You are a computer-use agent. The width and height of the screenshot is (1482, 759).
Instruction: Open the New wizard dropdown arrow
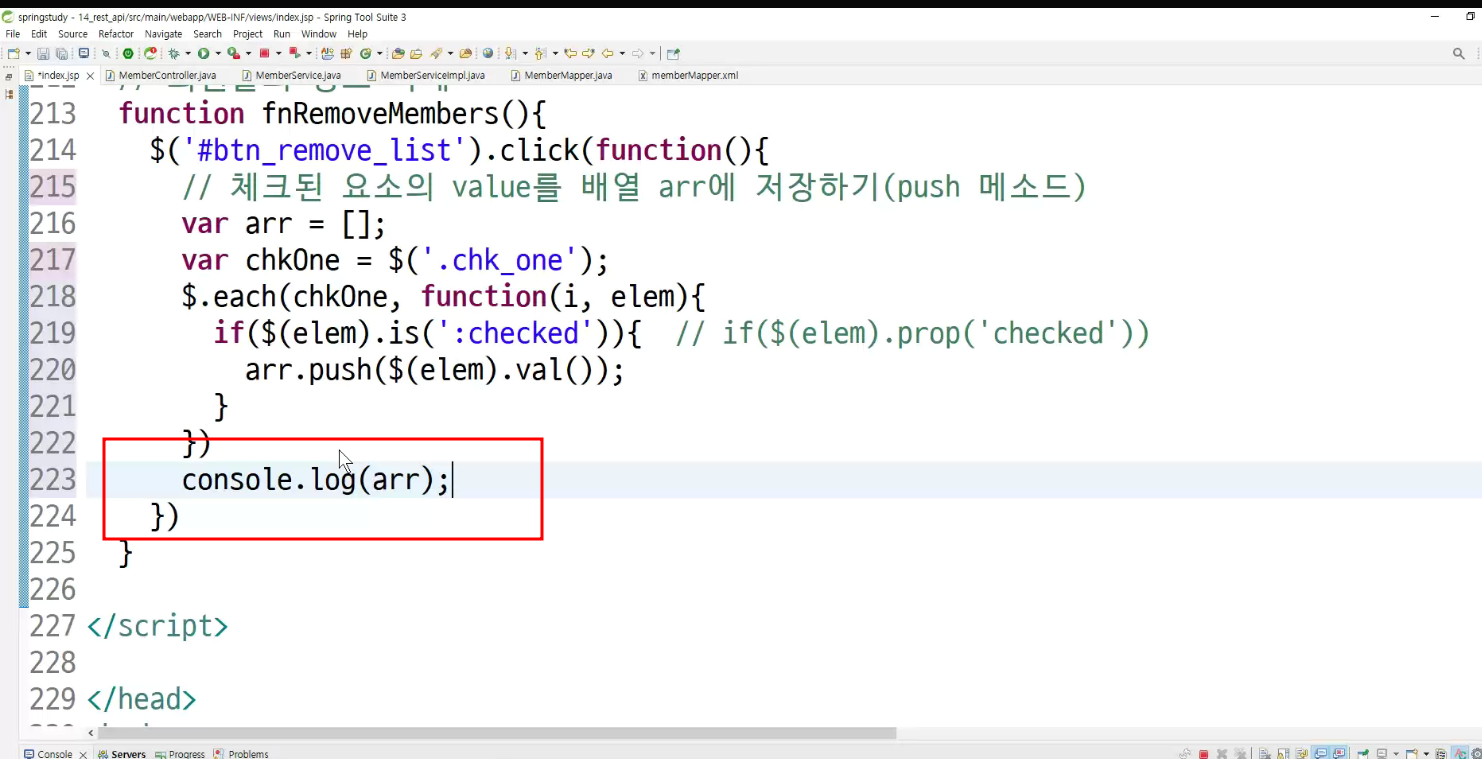28,53
